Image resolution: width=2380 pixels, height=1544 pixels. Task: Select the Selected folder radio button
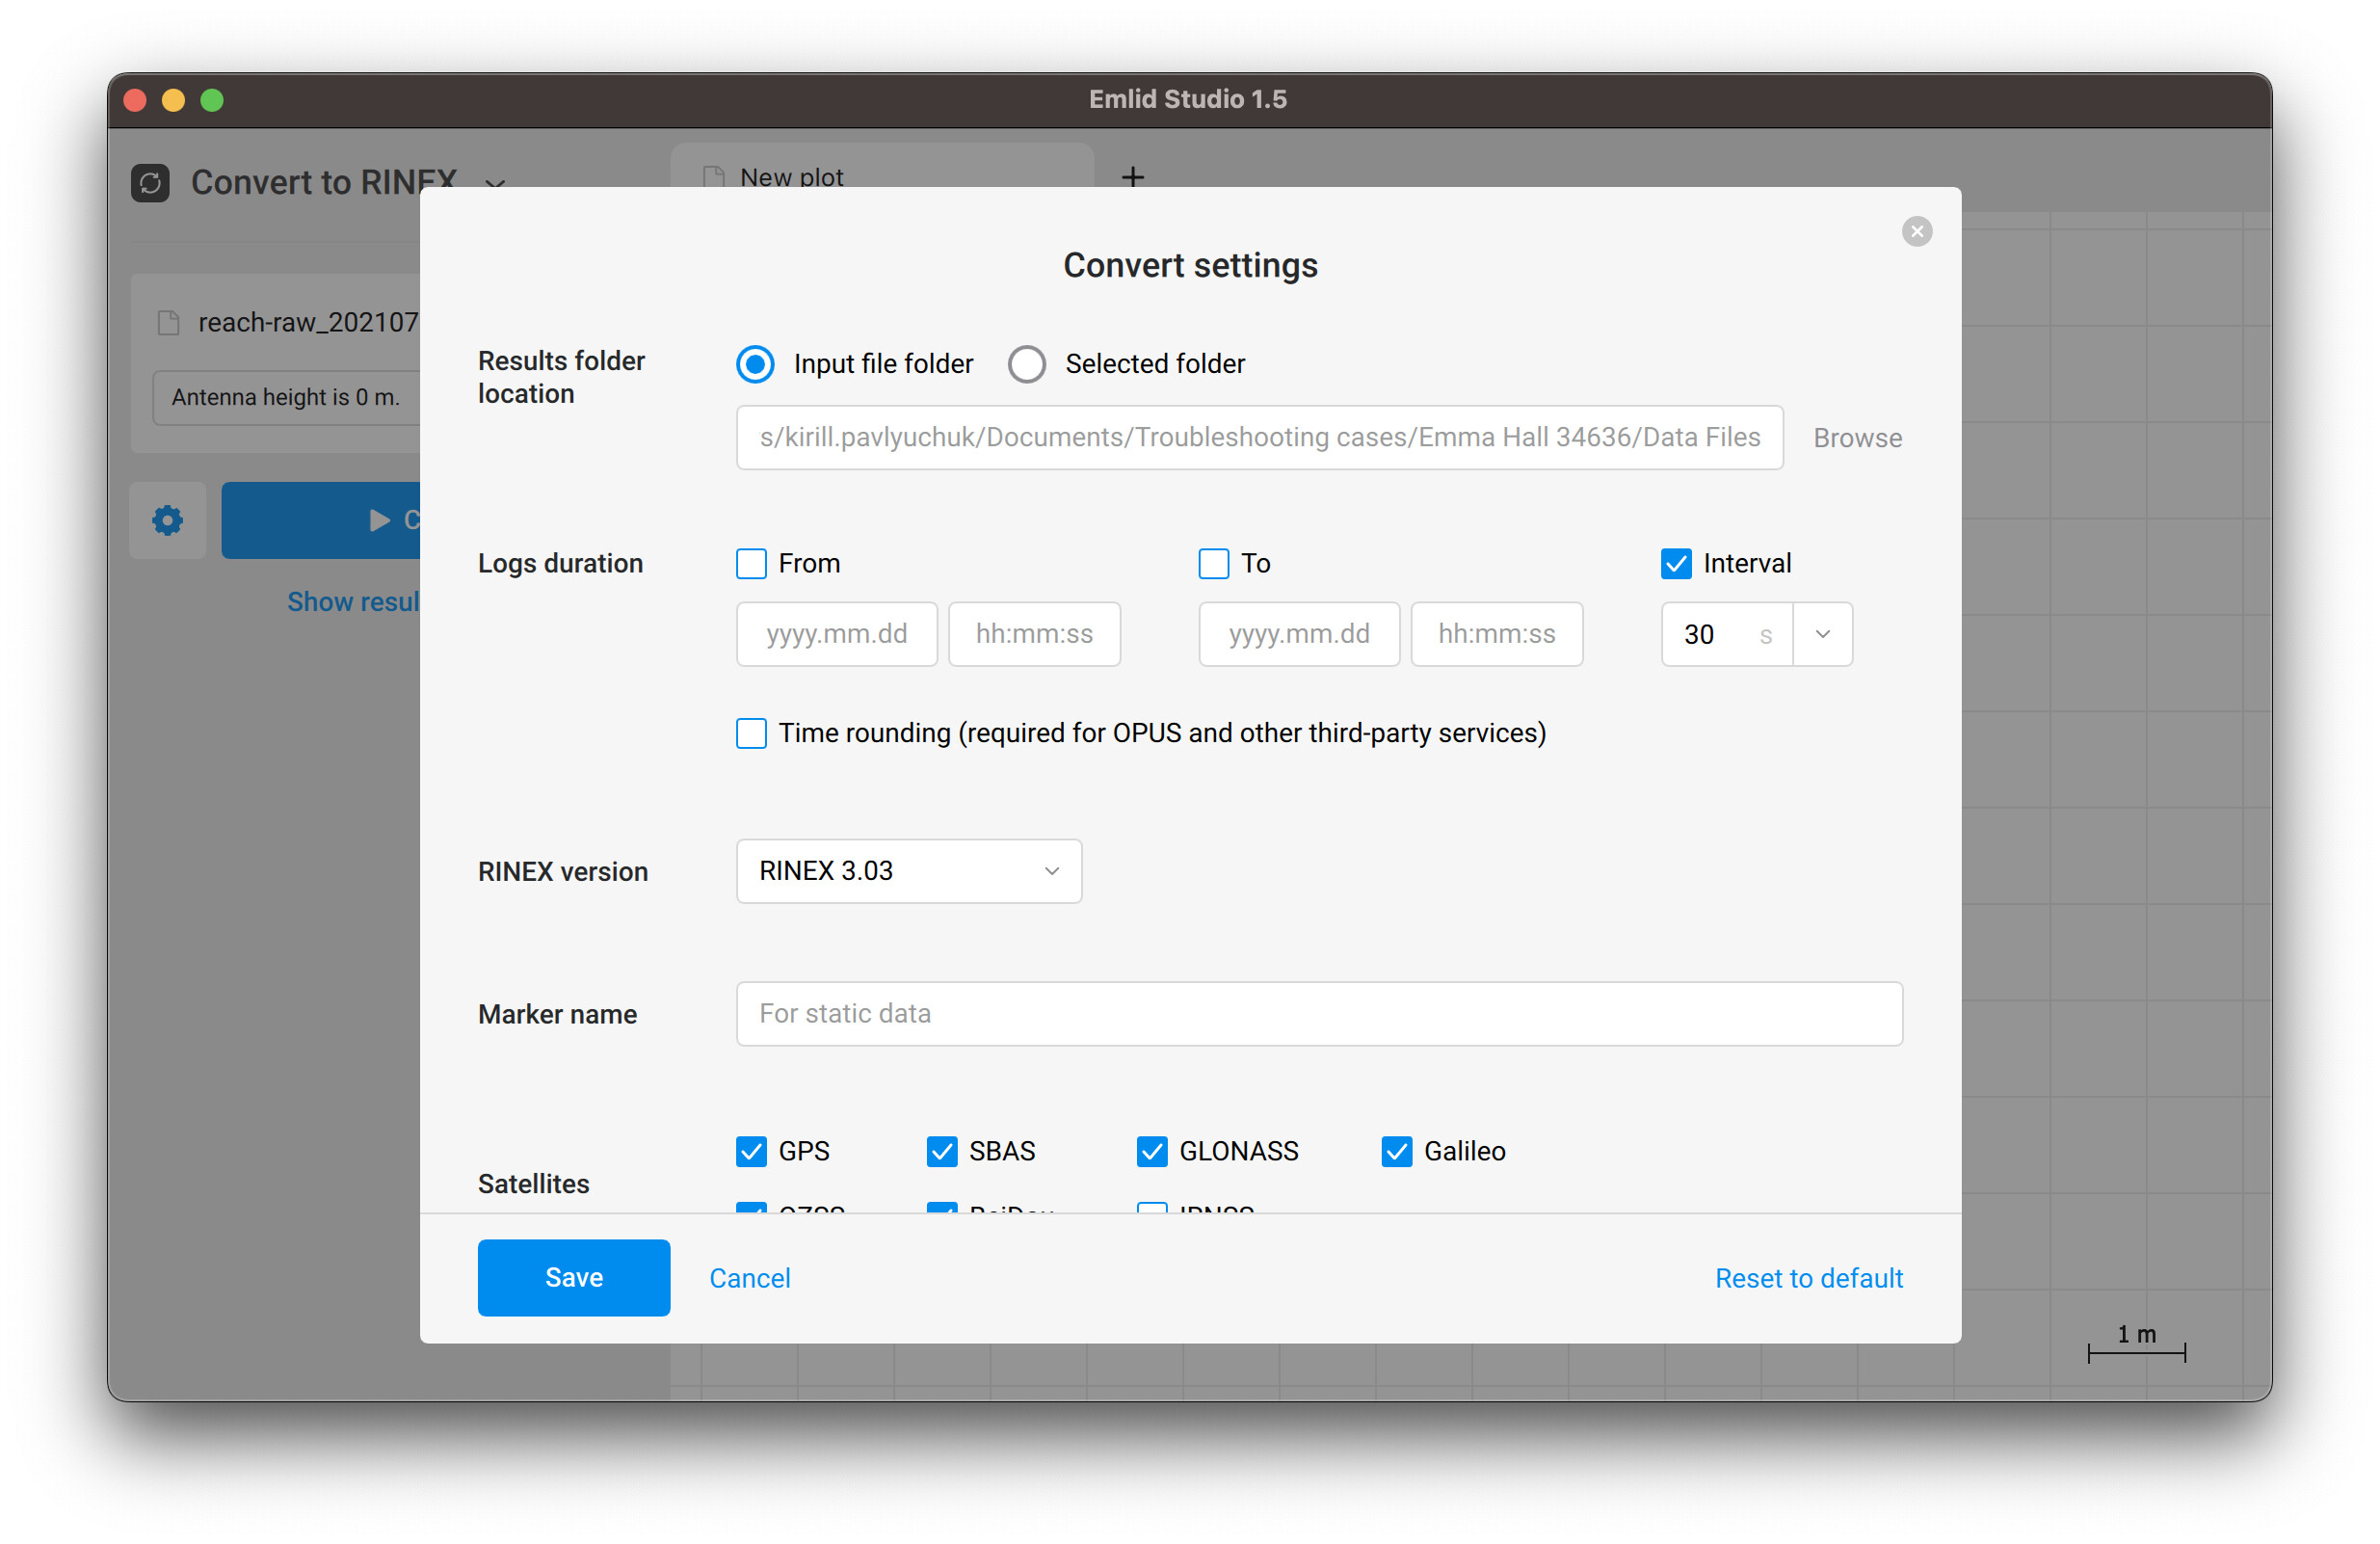tap(1026, 364)
